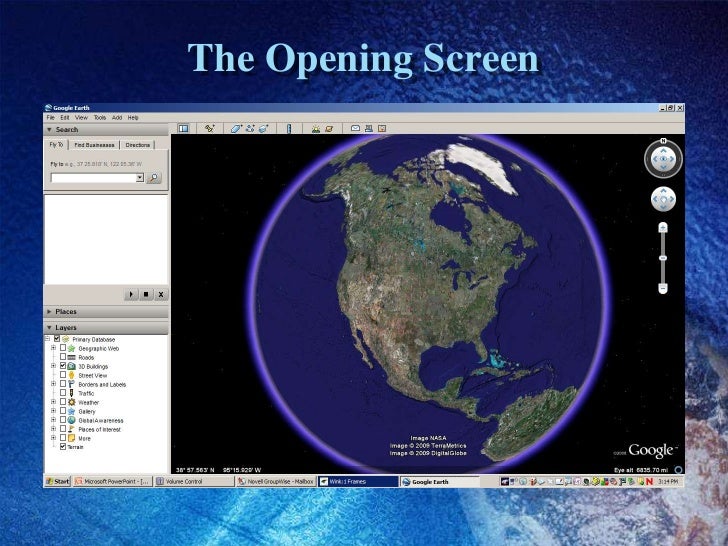Click the search results play tour button
The width and height of the screenshot is (728, 546).
coord(131,294)
